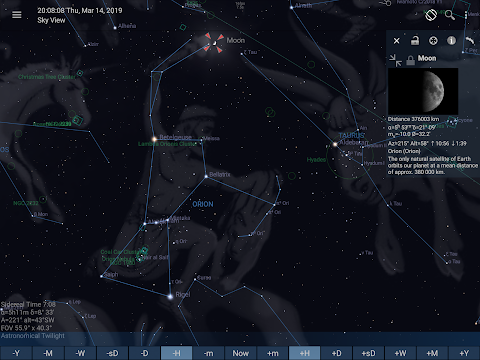Toggle the device orientation sensor mode icon
480x360 pixels.
coord(431,15)
